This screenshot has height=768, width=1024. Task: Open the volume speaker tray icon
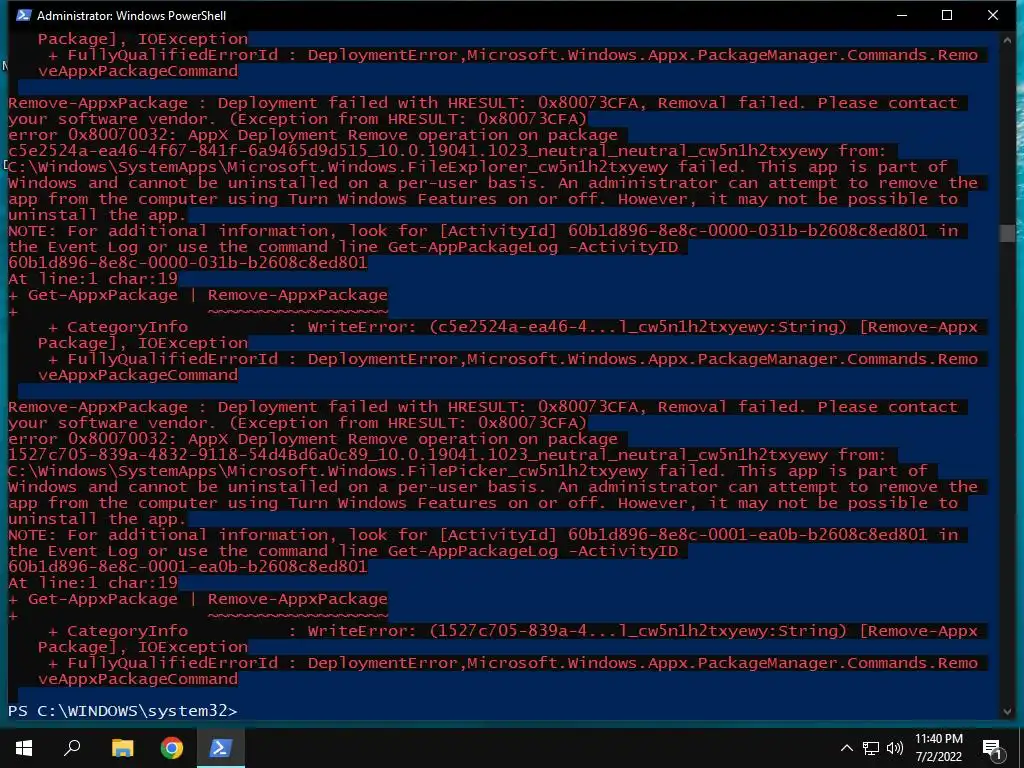(895, 748)
